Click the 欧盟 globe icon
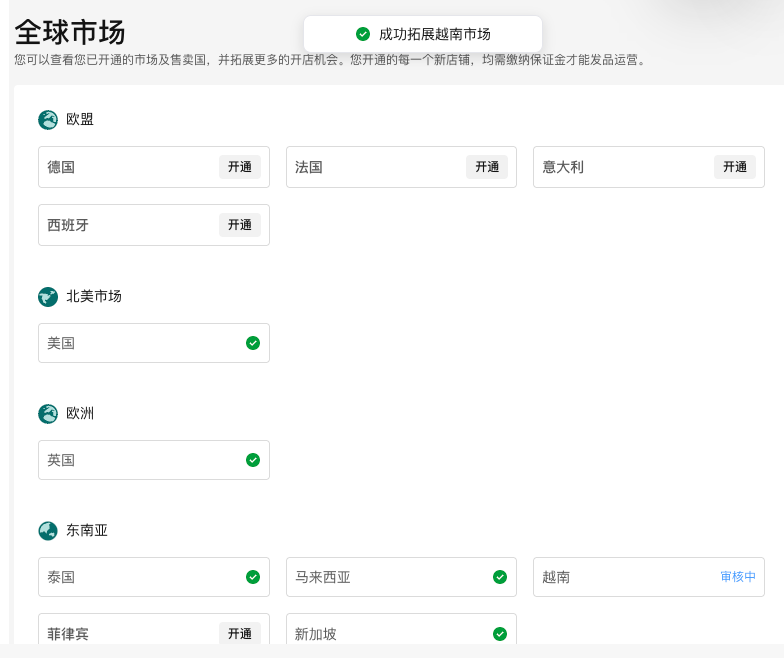Viewport: 784px width, 658px height. coord(48,120)
